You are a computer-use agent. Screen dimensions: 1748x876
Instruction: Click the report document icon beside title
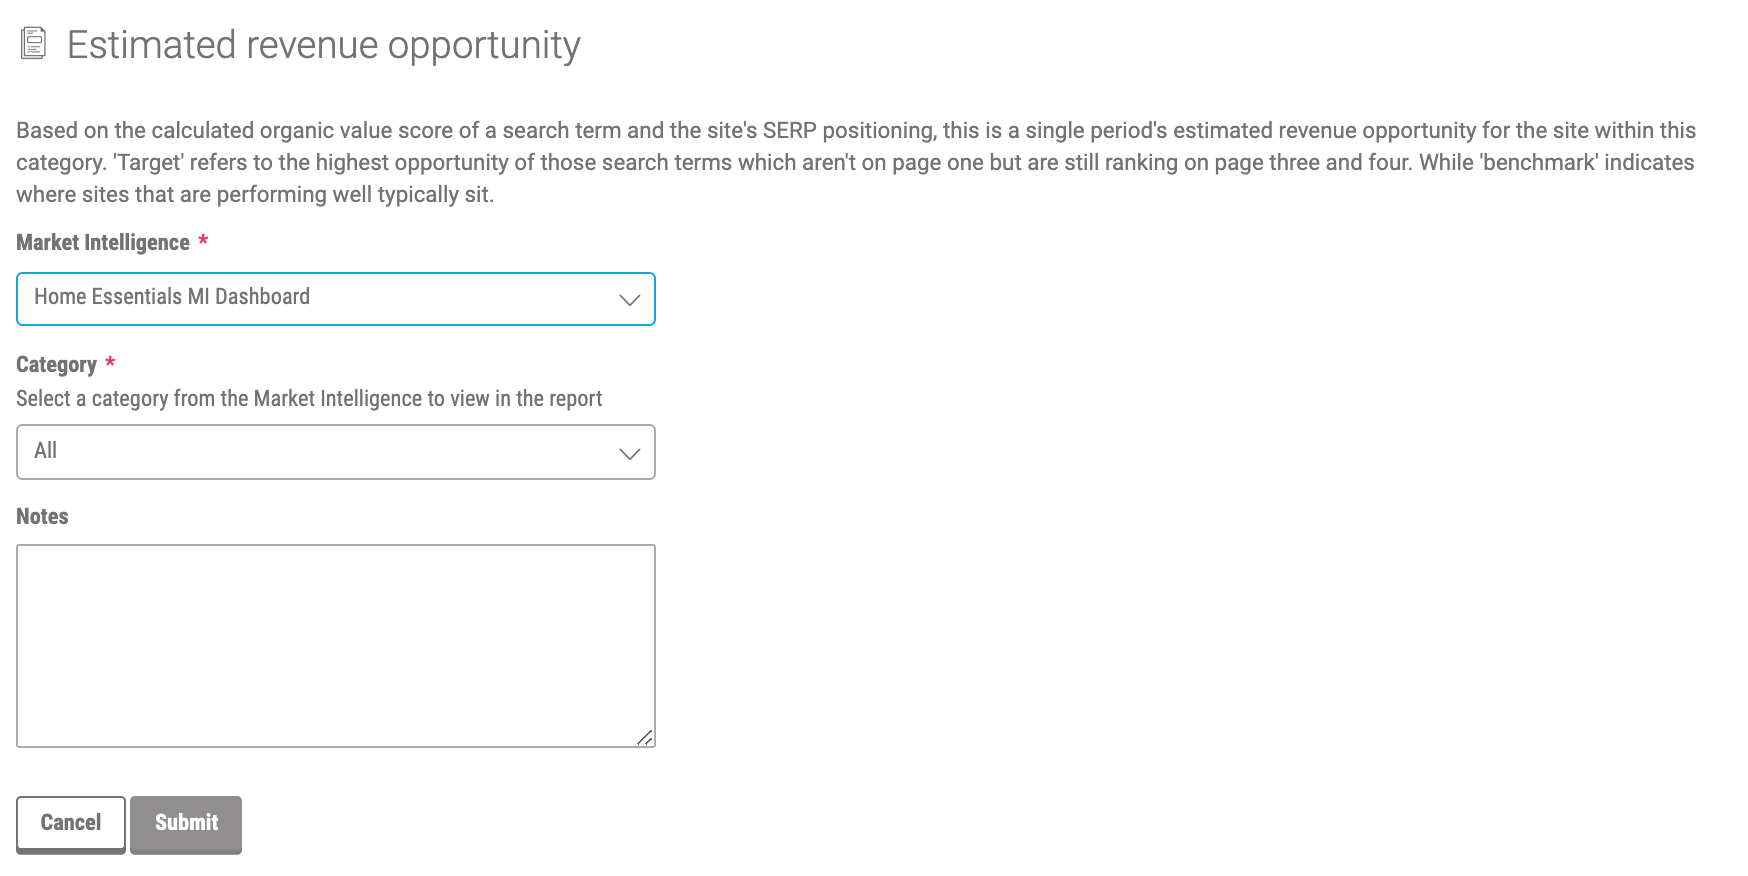[33, 43]
